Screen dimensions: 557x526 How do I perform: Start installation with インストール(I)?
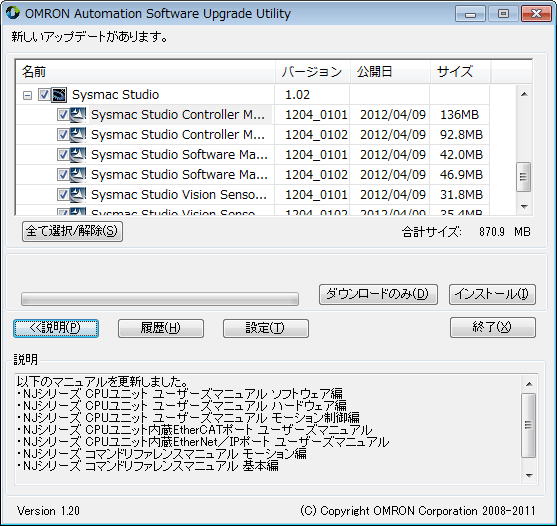point(492,294)
